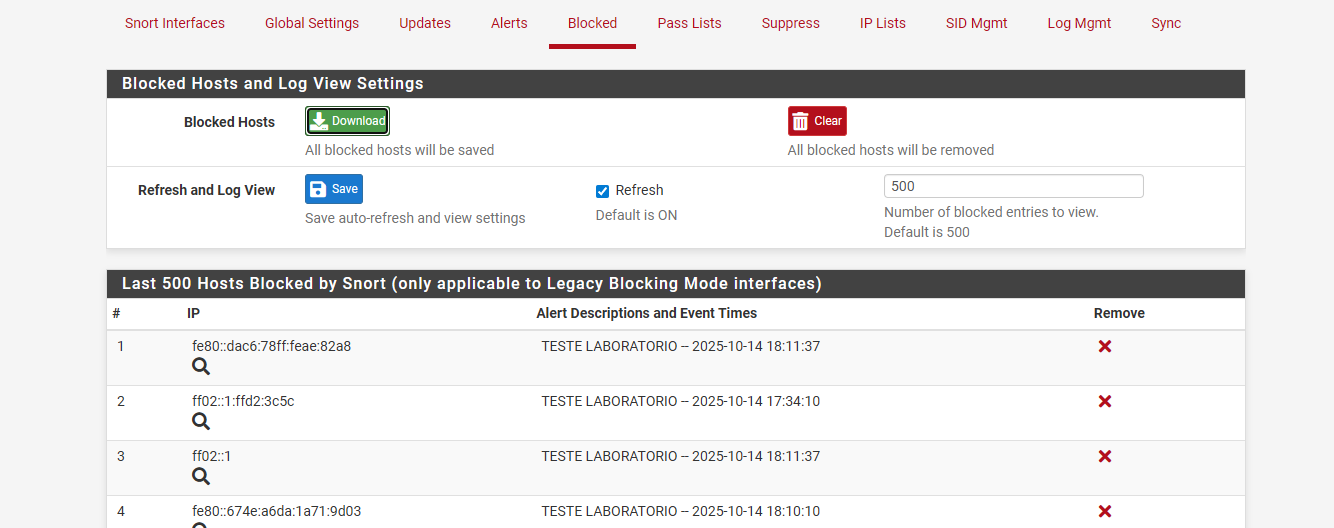Open the Snort Interfaces tab
The image size is (1334, 528).
coord(175,23)
